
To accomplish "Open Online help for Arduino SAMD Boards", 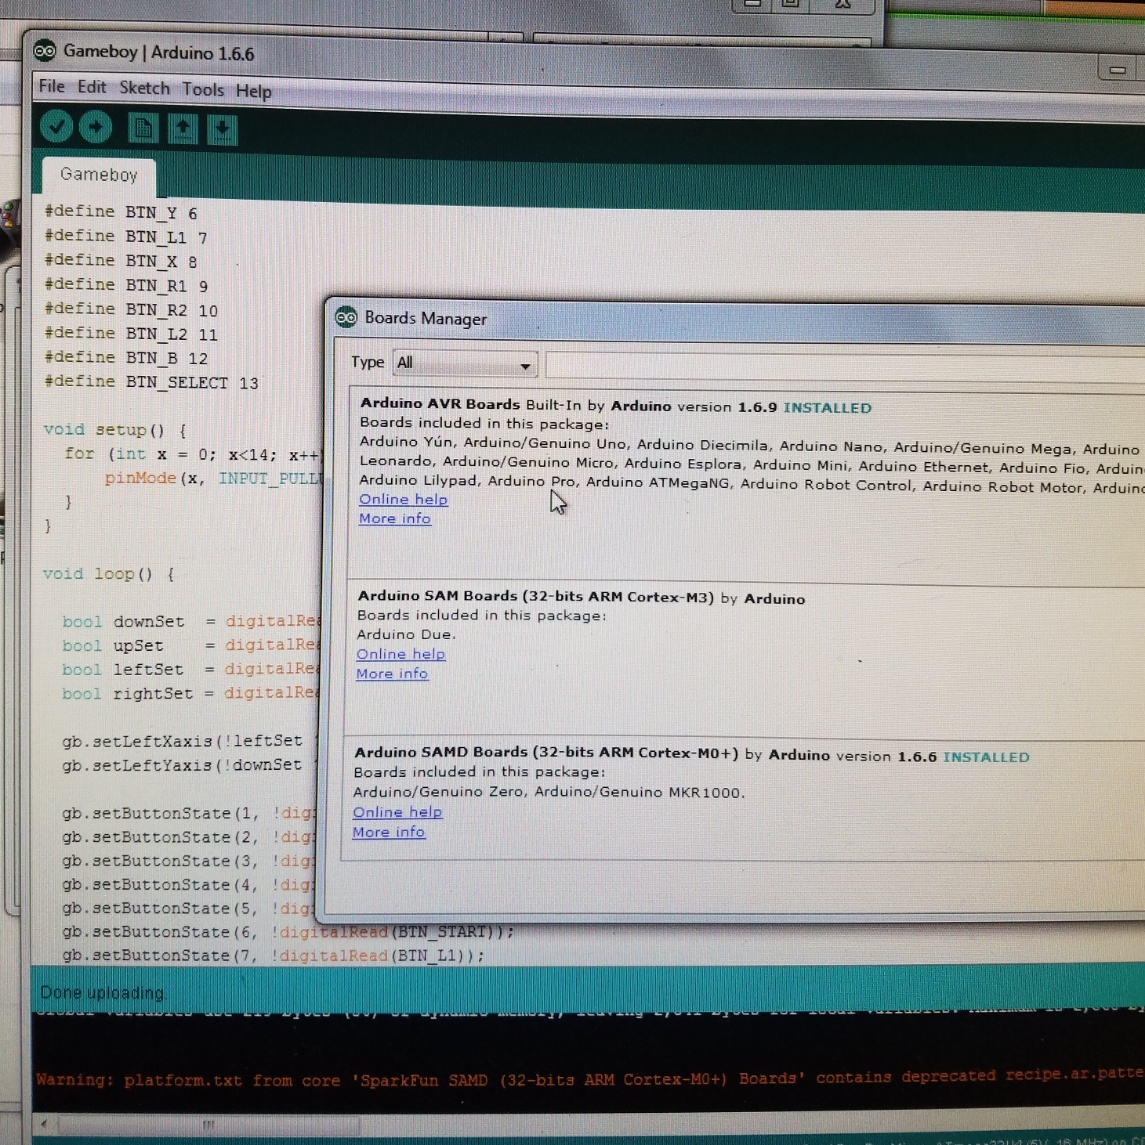I will (x=397, y=812).
